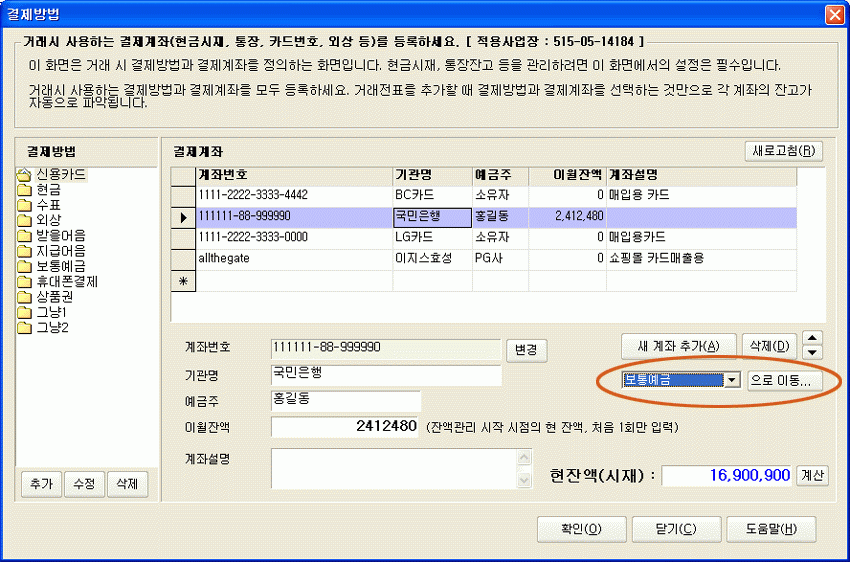Click the 계좌설명 text area
Image resolution: width=850 pixels, height=562 pixels.
coord(395,469)
